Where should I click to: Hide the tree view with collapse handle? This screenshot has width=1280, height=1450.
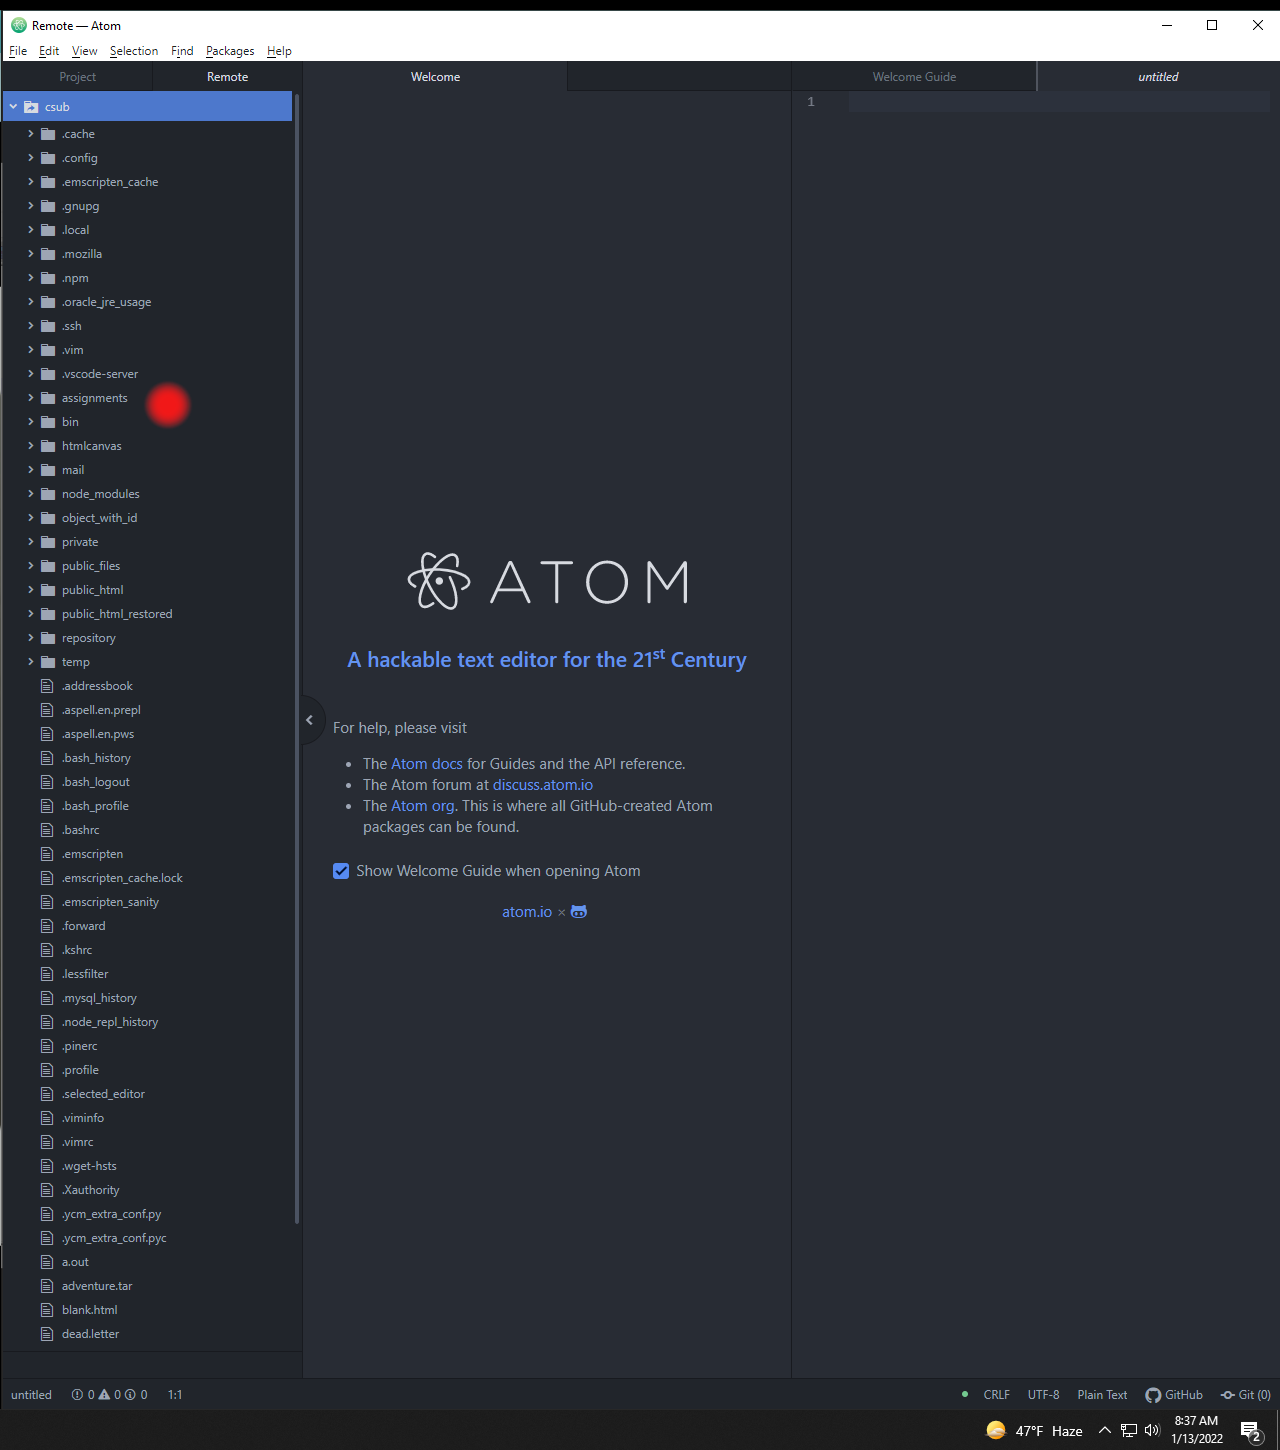click(x=310, y=720)
